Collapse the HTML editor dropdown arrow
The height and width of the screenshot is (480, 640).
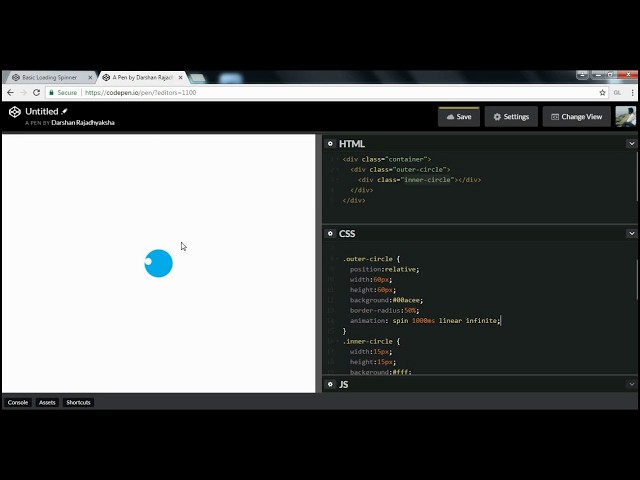[631, 144]
